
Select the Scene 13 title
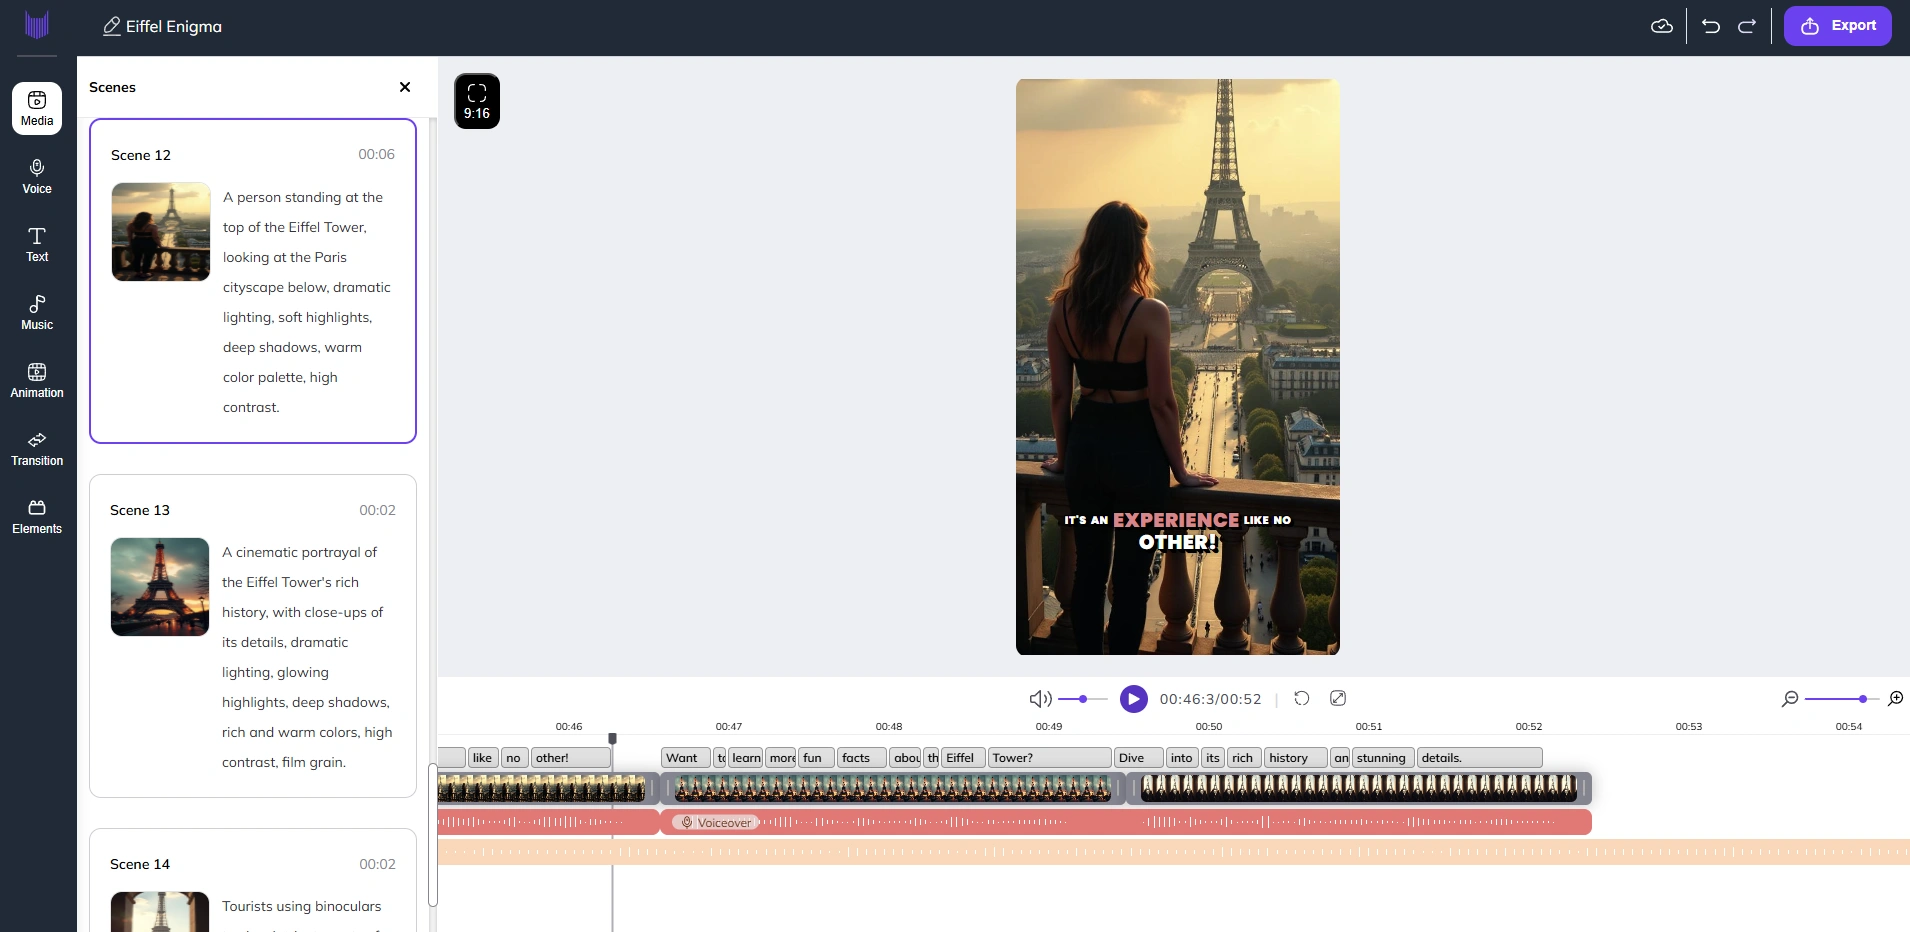point(140,510)
